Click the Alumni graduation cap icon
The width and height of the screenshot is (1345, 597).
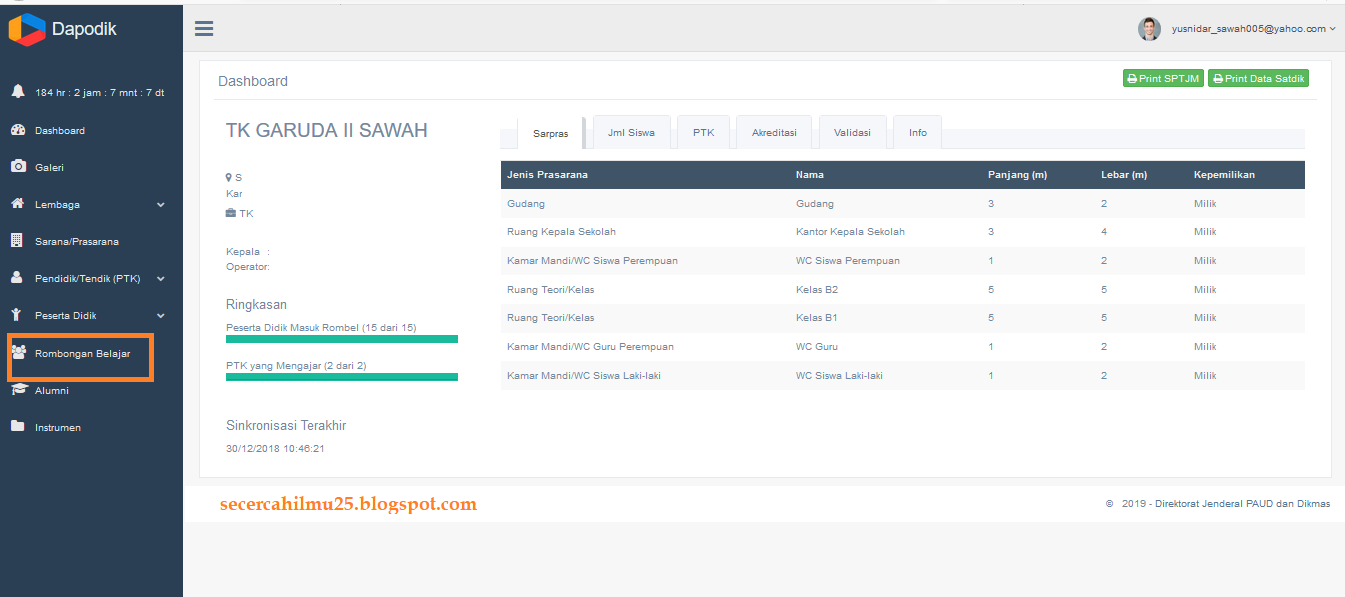click(x=18, y=389)
